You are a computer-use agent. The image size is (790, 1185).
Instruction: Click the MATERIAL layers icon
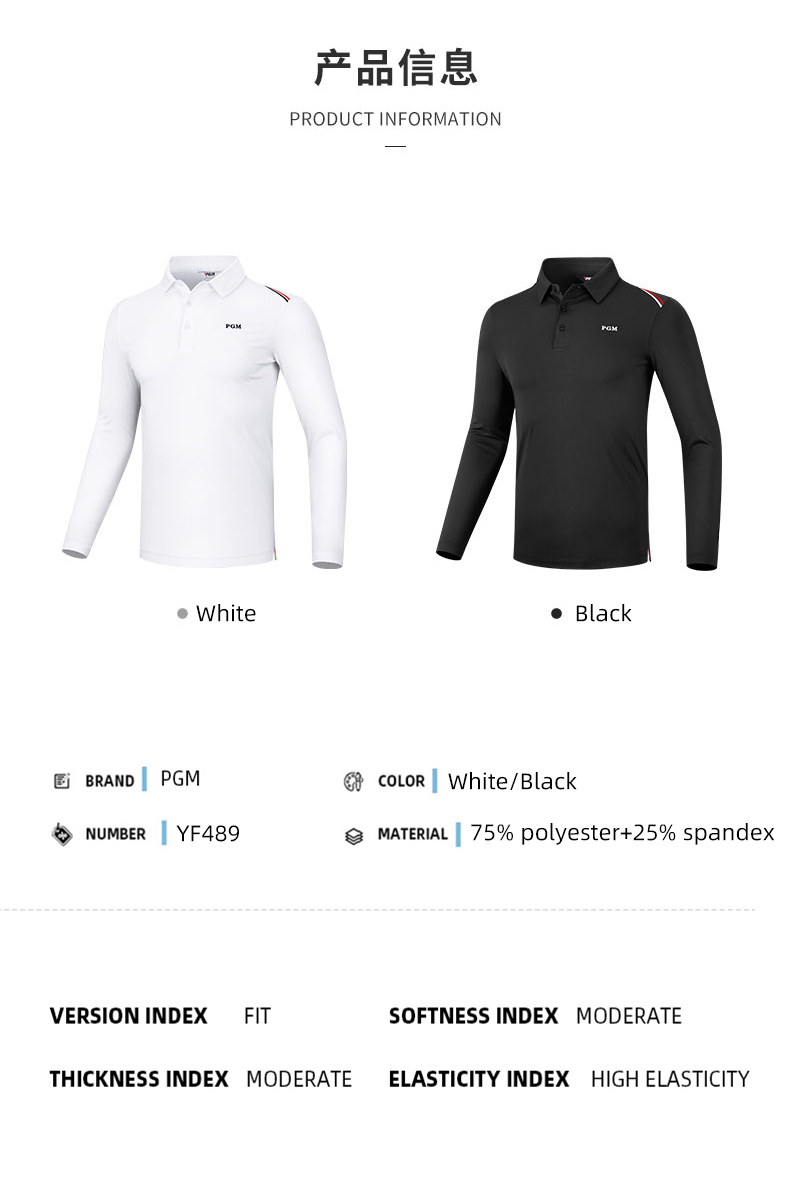pyautogui.click(x=354, y=837)
